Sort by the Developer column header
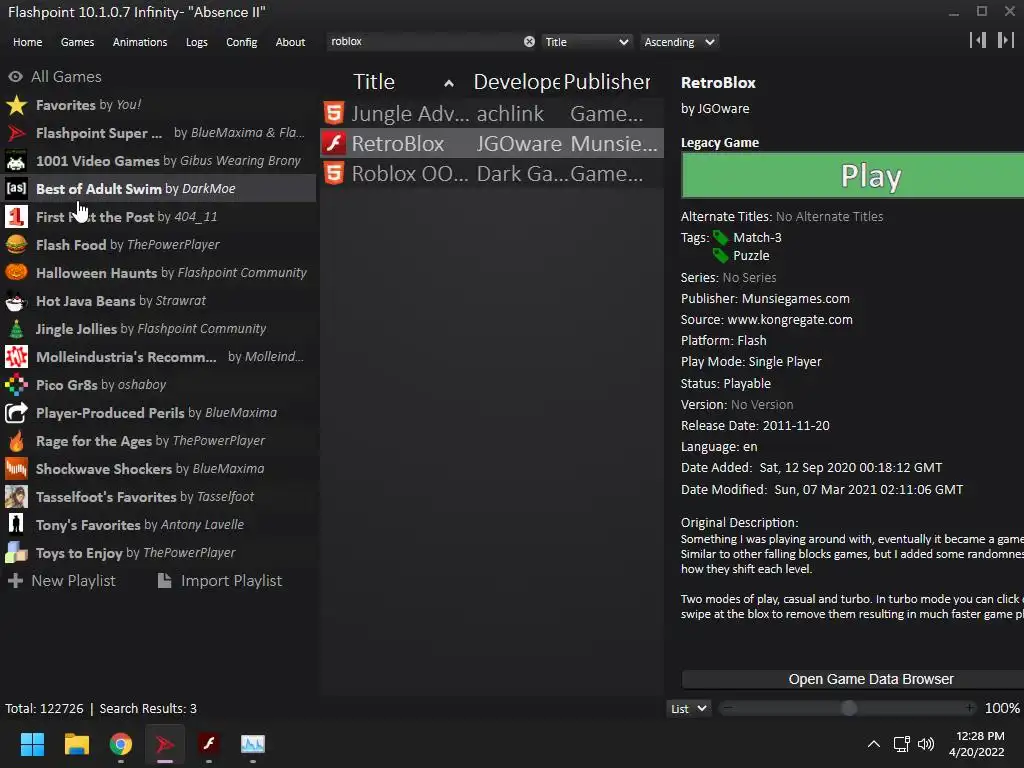Image resolution: width=1024 pixels, height=768 pixels. pyautogui.click(x=517, y=82)
